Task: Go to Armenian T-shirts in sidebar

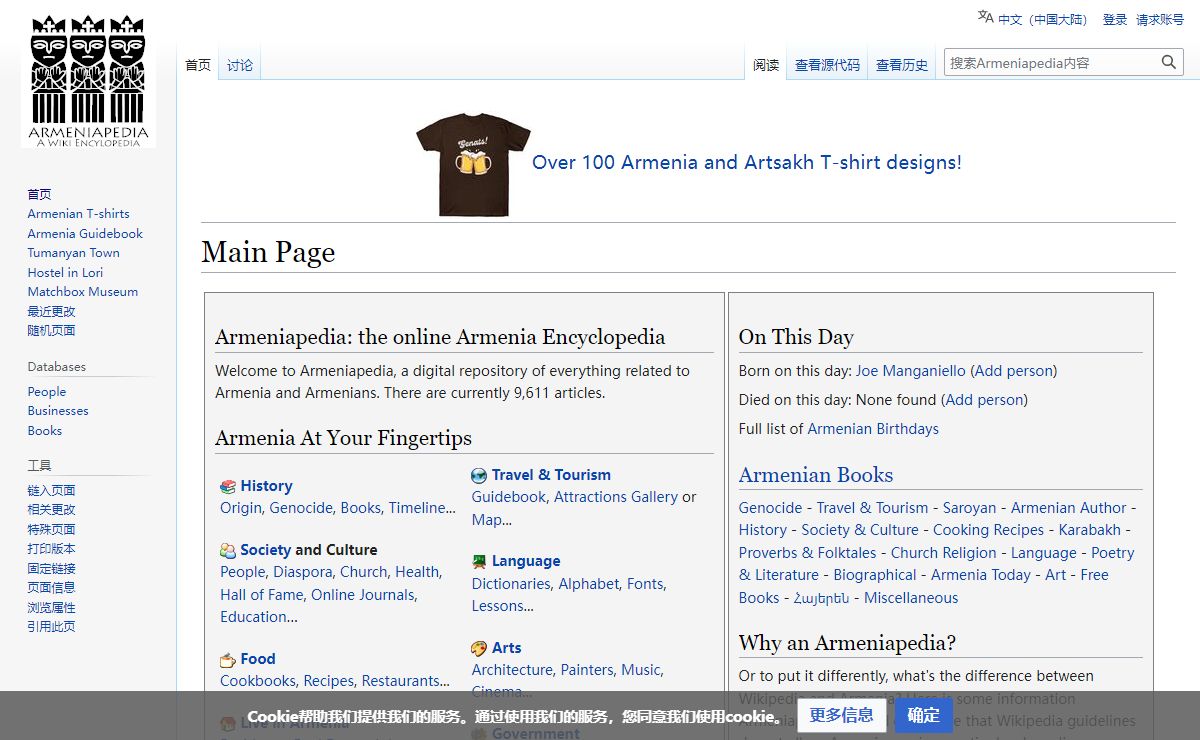Action: 78,214
